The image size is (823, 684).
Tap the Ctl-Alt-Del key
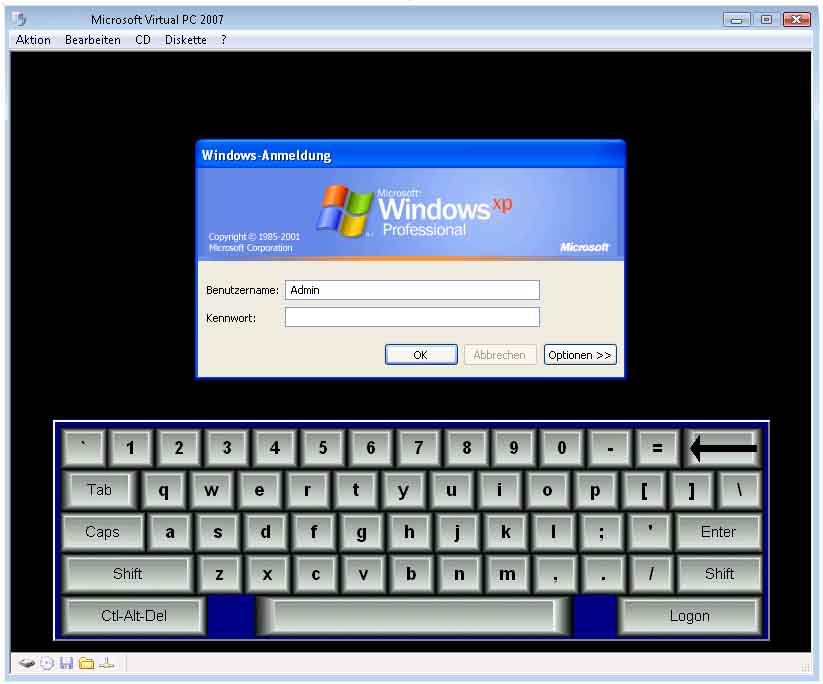[x=134, y=616]
